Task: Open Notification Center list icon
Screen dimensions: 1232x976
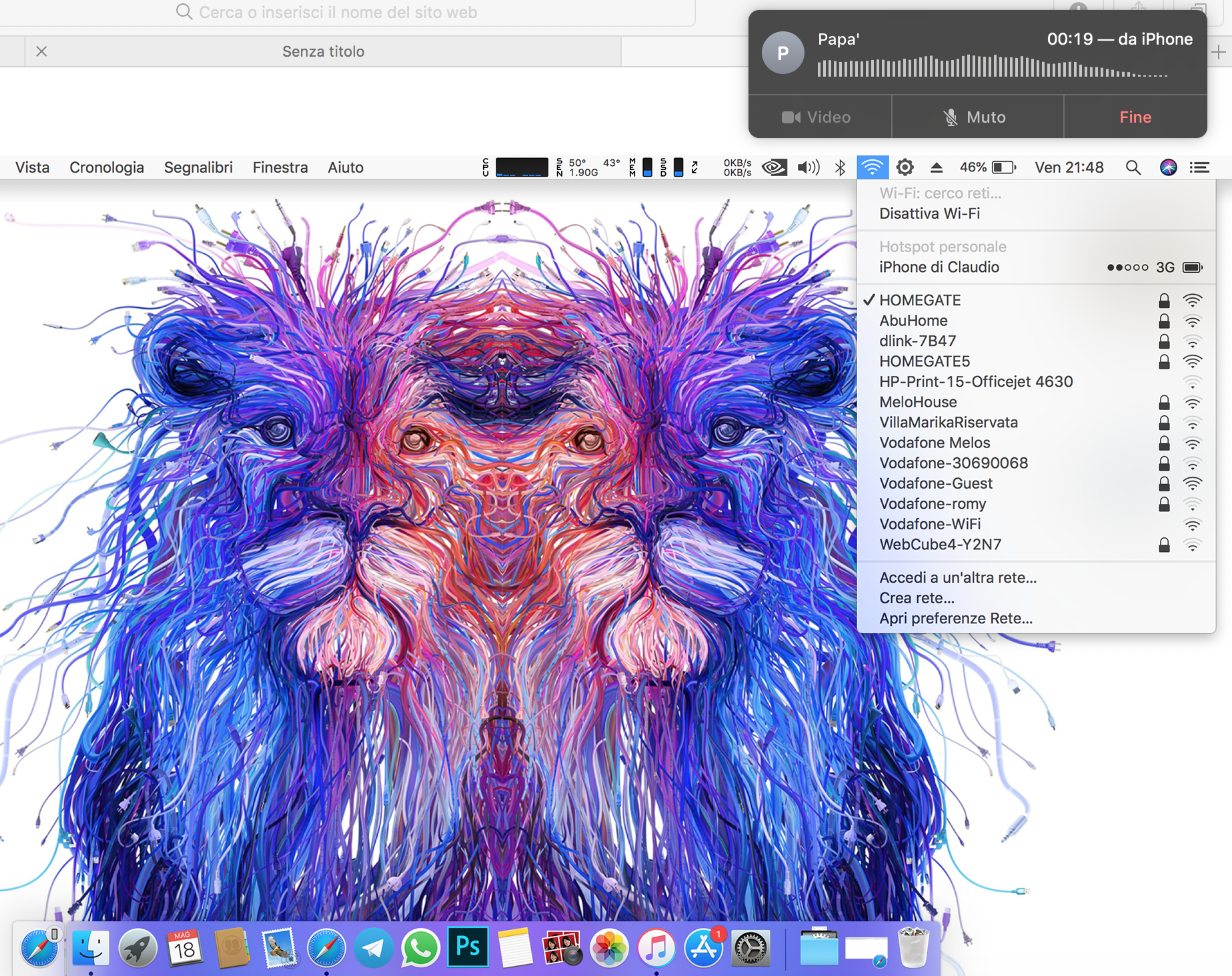Action: click(x=1200, y=167)
